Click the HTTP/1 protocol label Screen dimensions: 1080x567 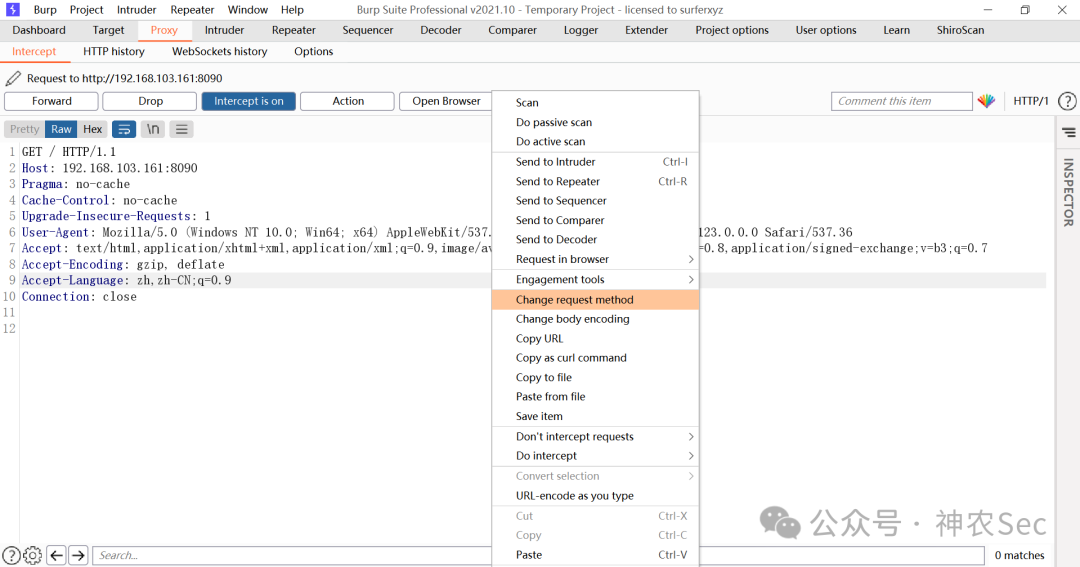1030,101
